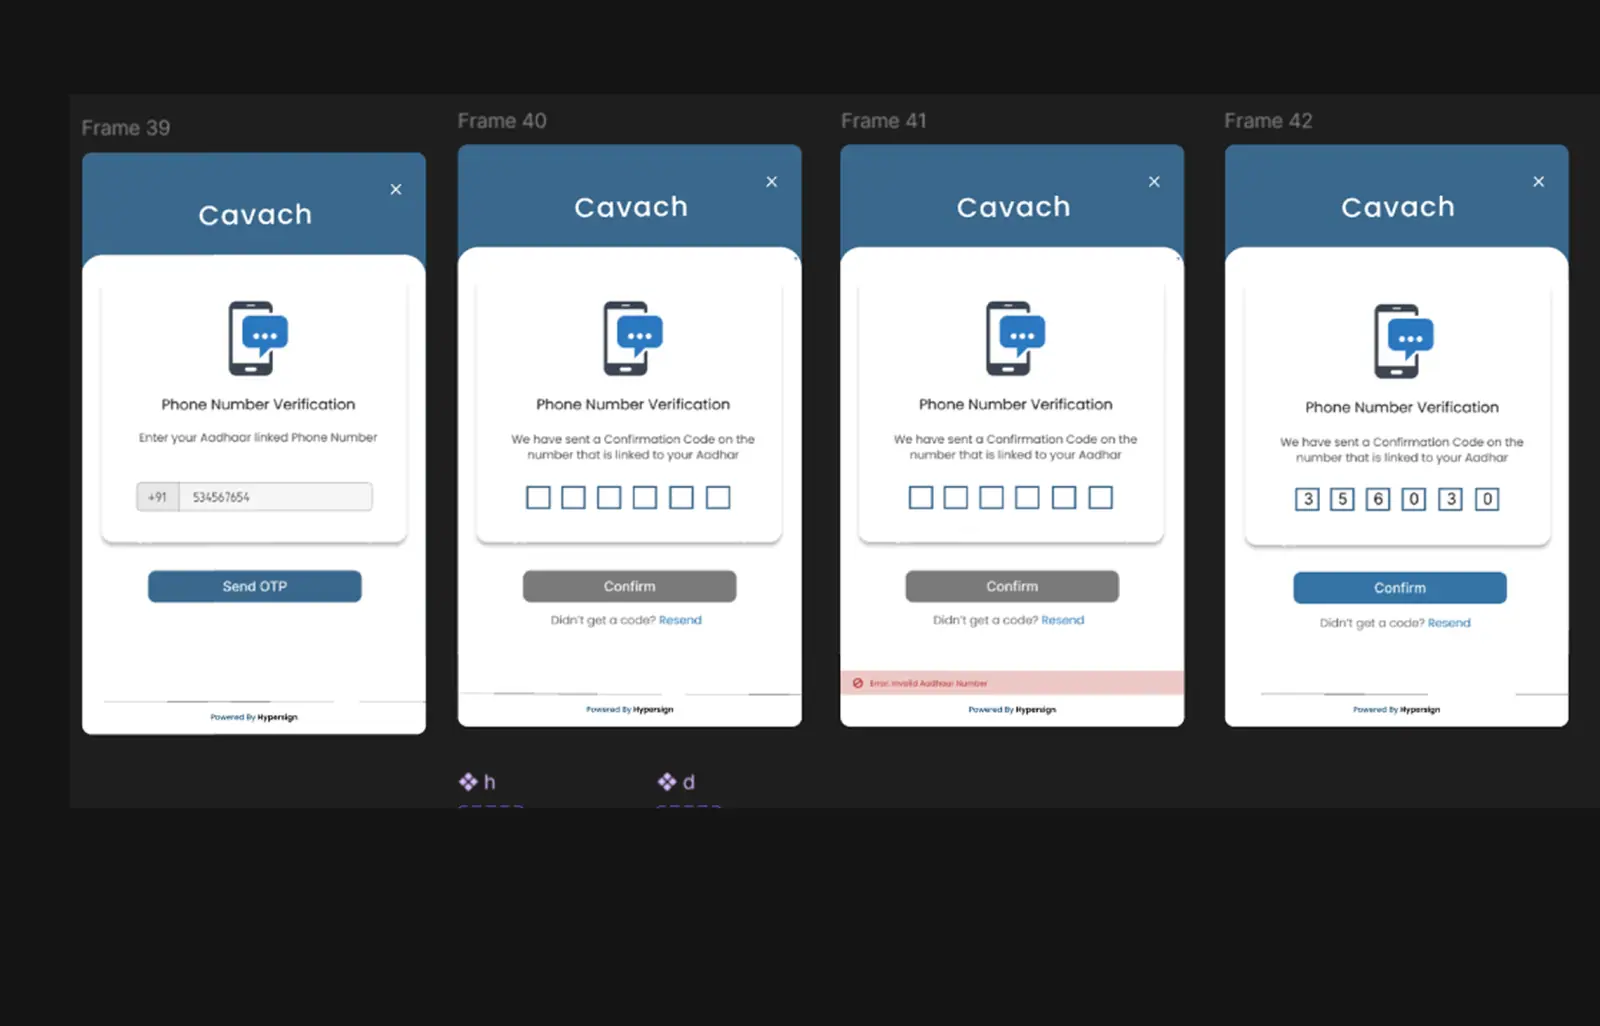The image size is (1600, 1026).
Task: Click the phone message icon in Frame 39
Action: tap(258, 338)
